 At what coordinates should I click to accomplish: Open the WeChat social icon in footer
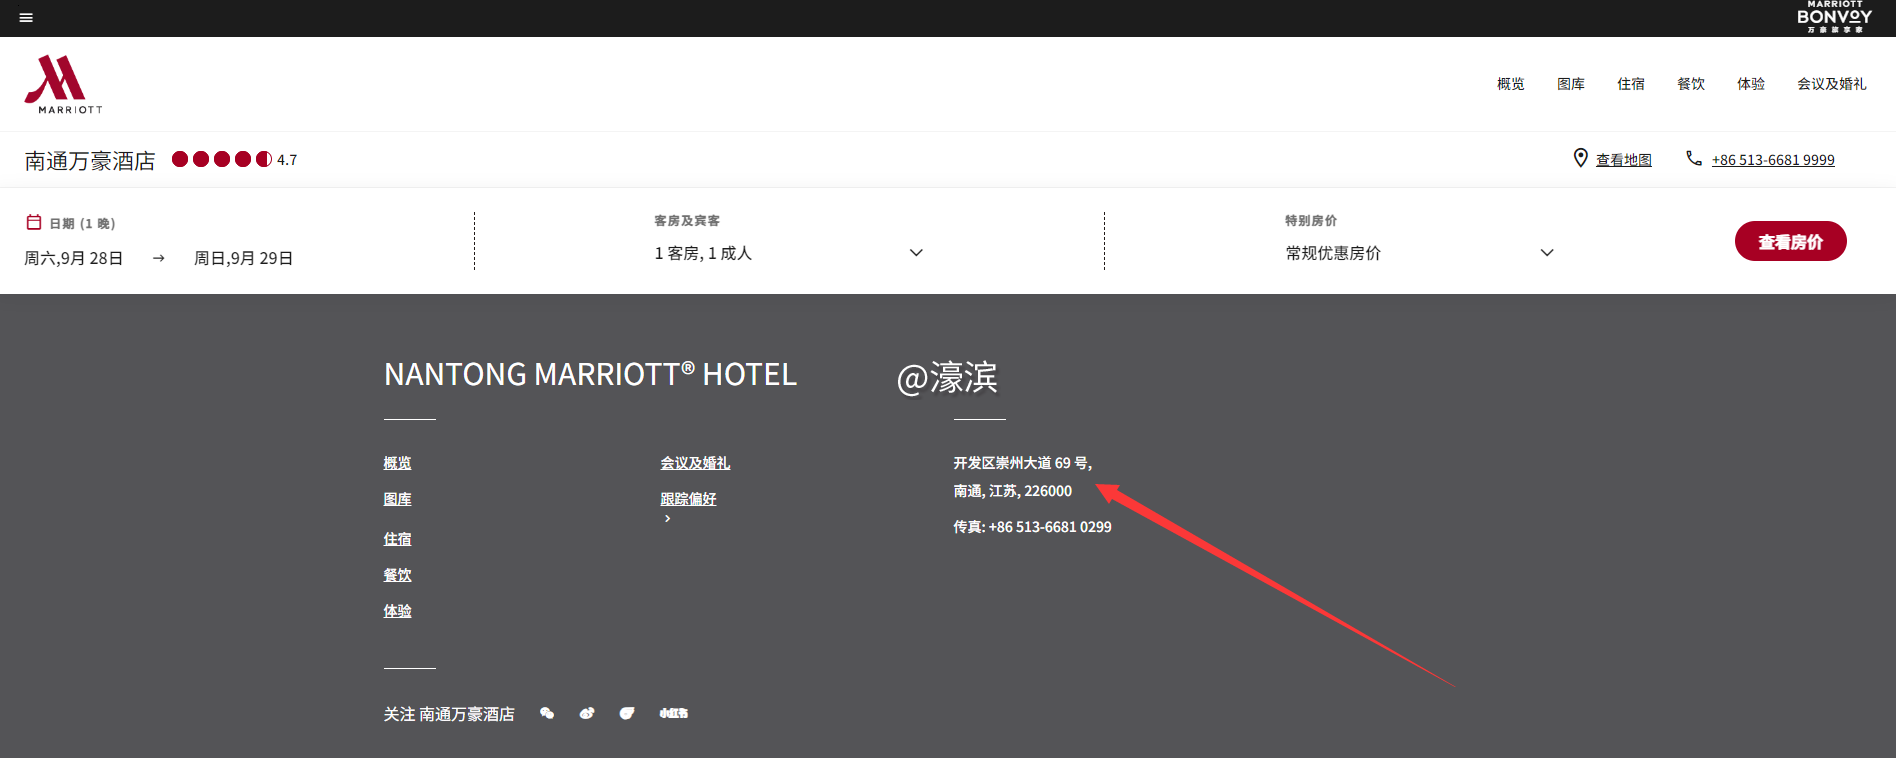coord(547,713)
